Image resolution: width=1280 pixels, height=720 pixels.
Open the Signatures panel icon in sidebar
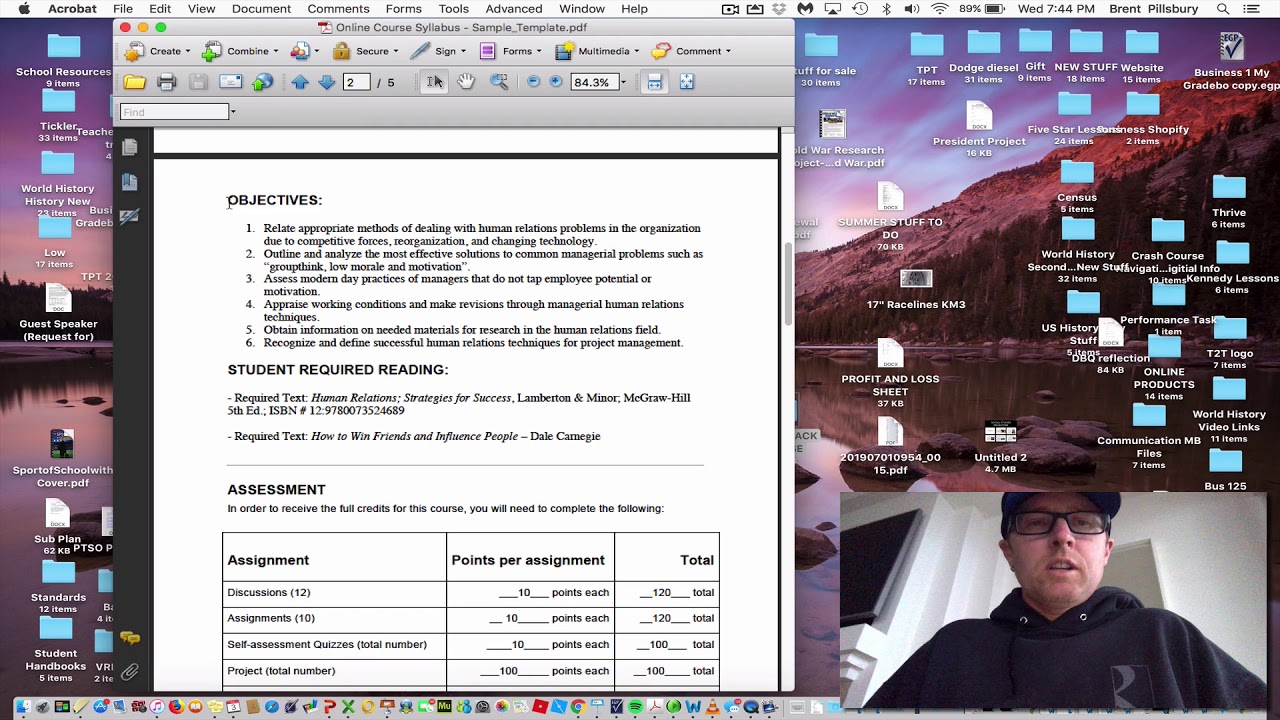click(129, 216)
